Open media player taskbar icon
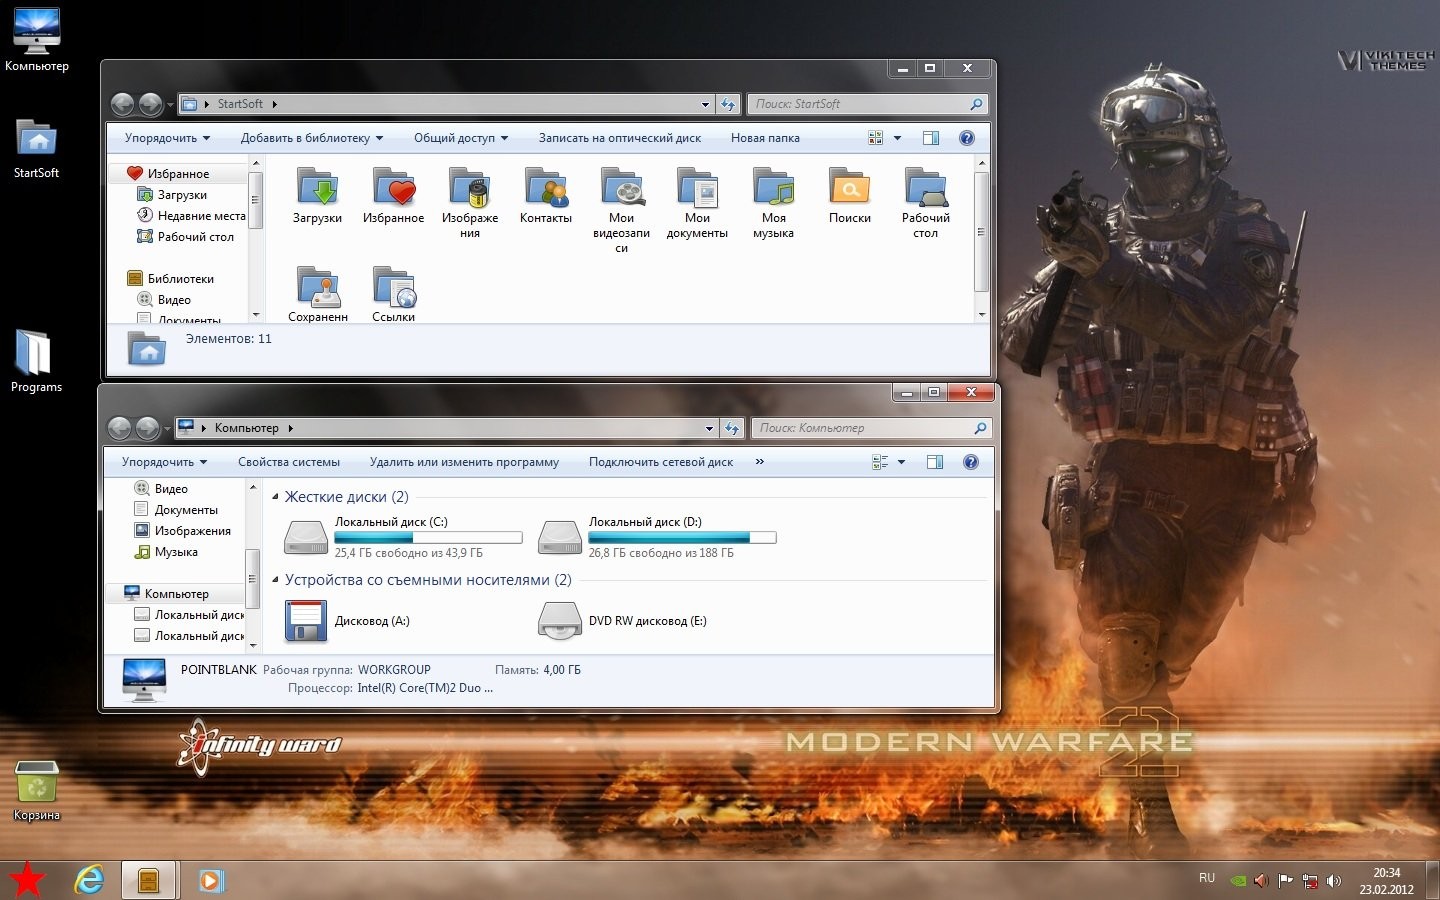Image resolution: width=1440 pixels, height=900 pixels. (x=210, y=880)
